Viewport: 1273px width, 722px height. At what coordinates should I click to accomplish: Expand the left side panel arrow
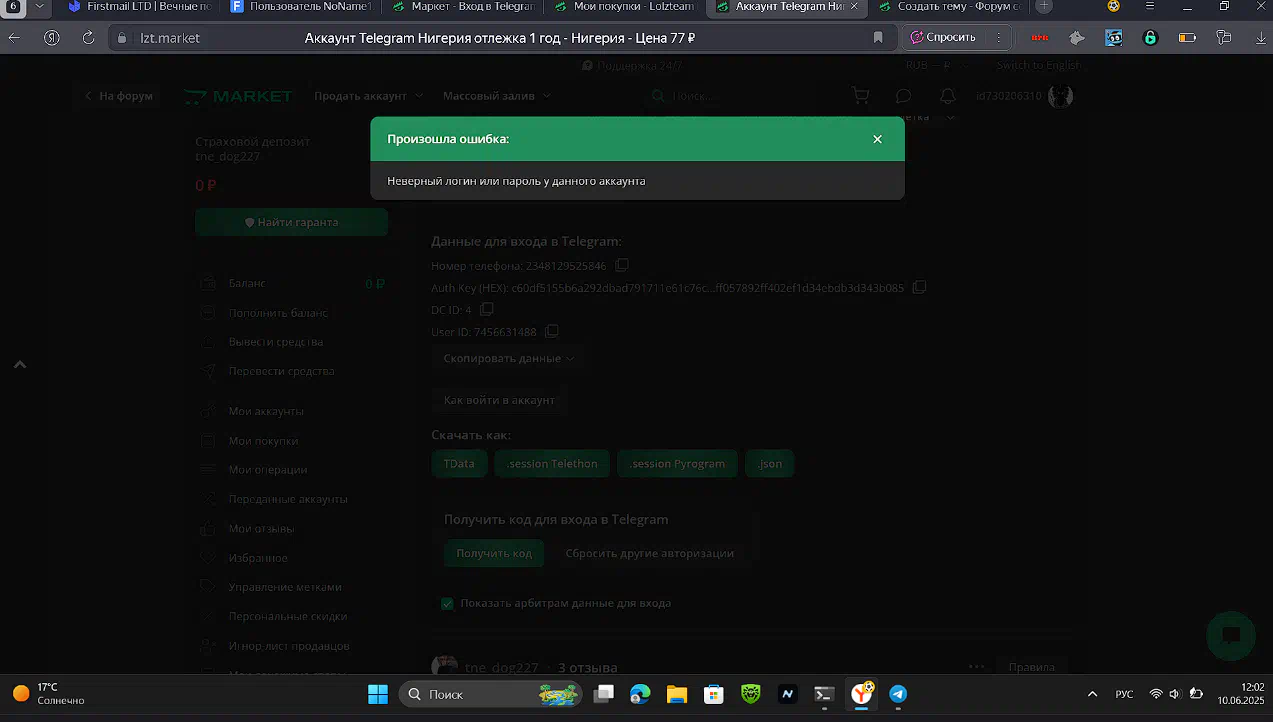(20, 365)
